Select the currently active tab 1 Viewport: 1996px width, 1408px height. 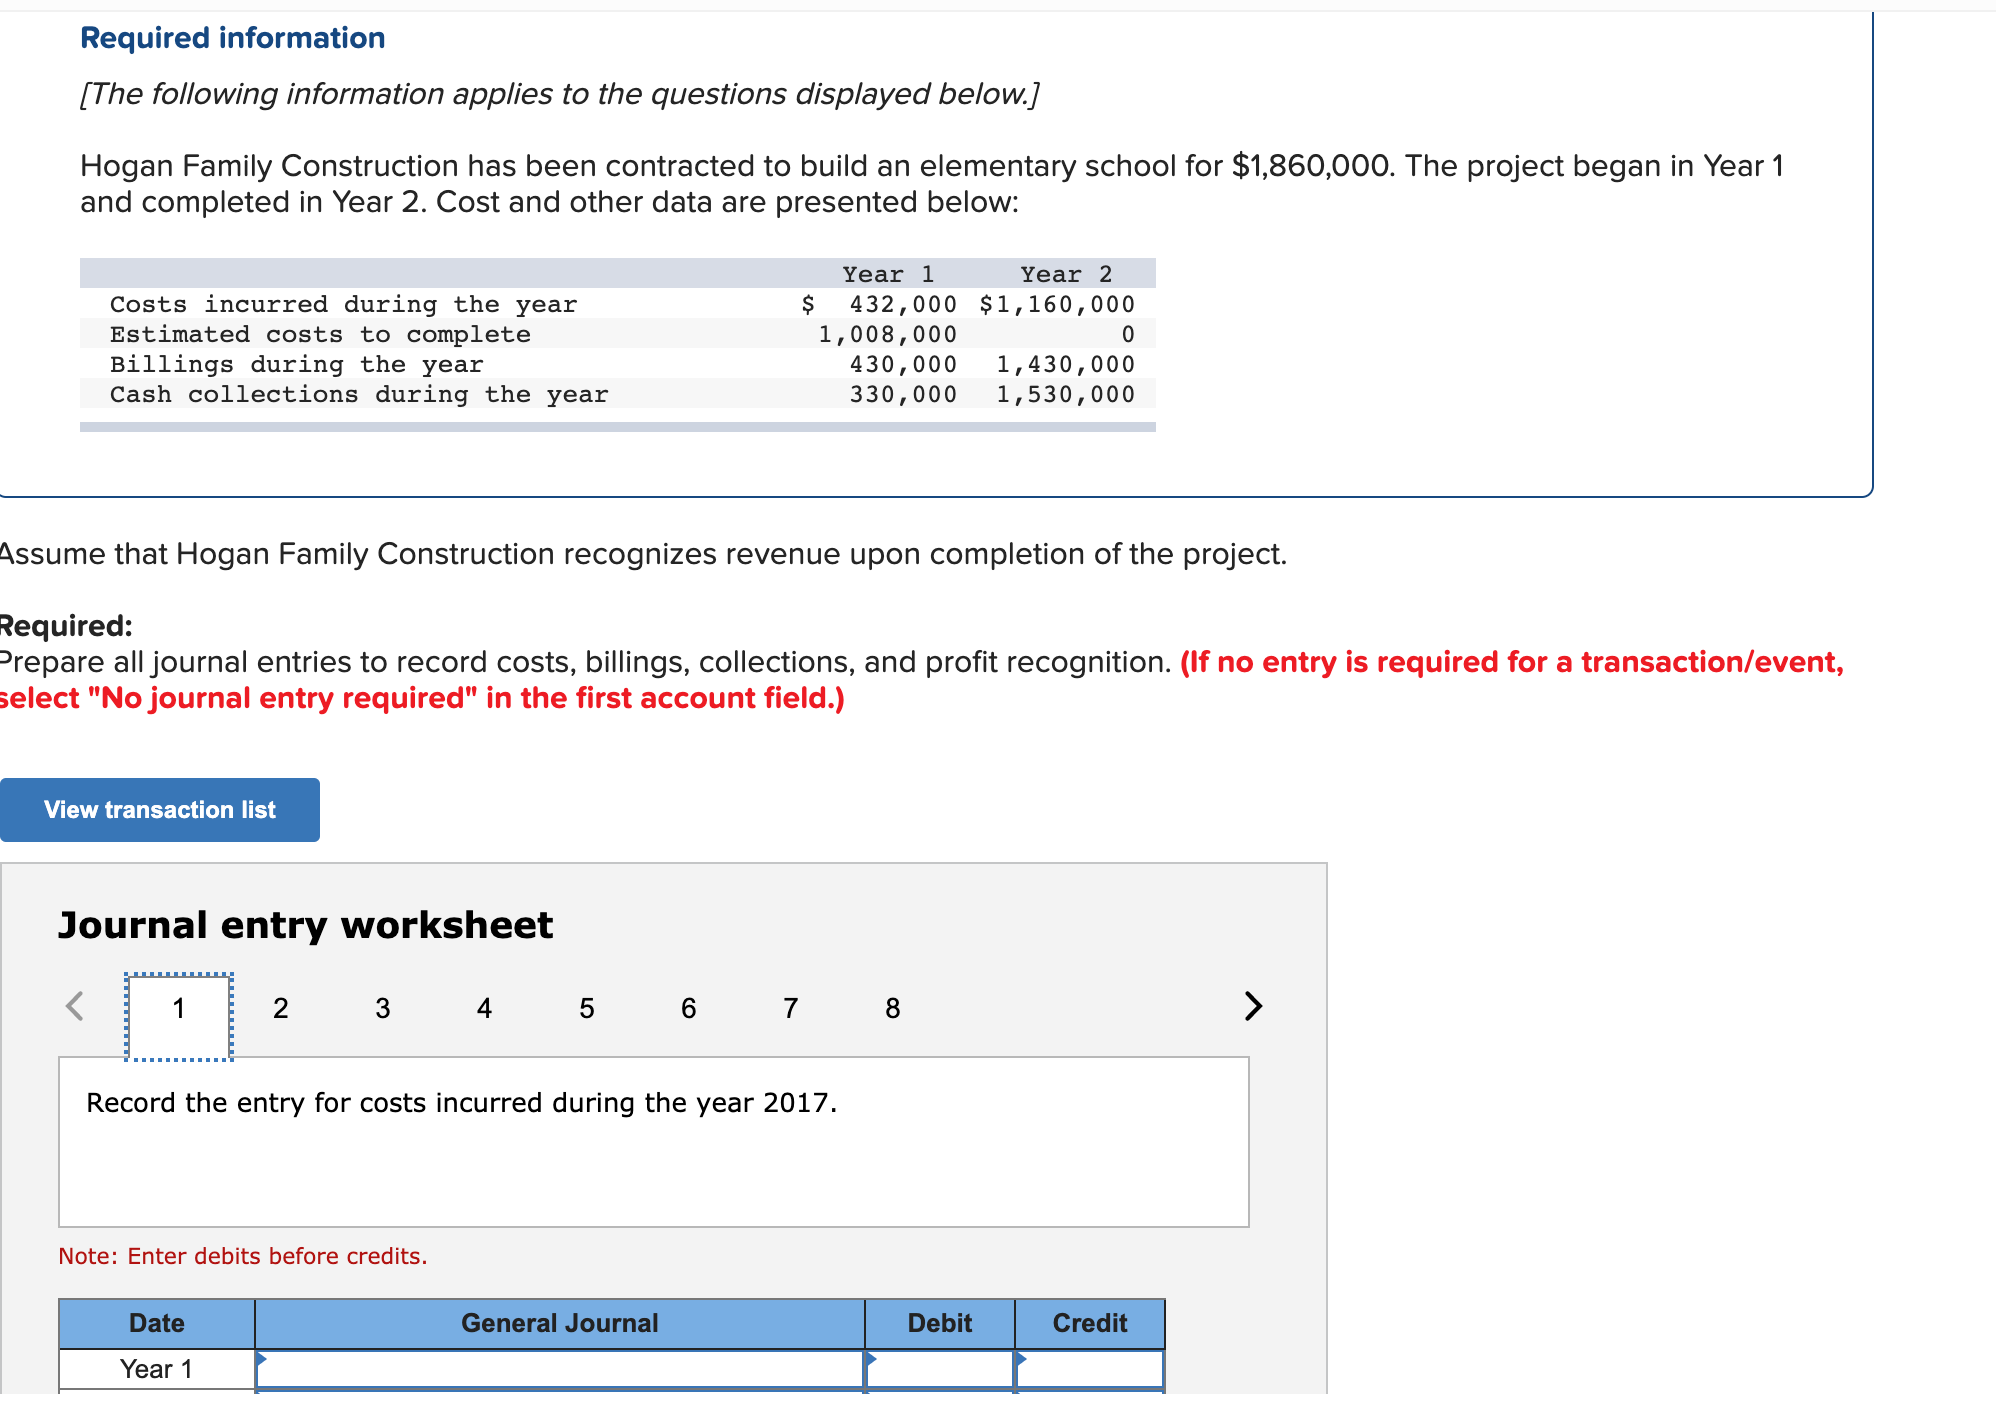(x=178, y=1008)
